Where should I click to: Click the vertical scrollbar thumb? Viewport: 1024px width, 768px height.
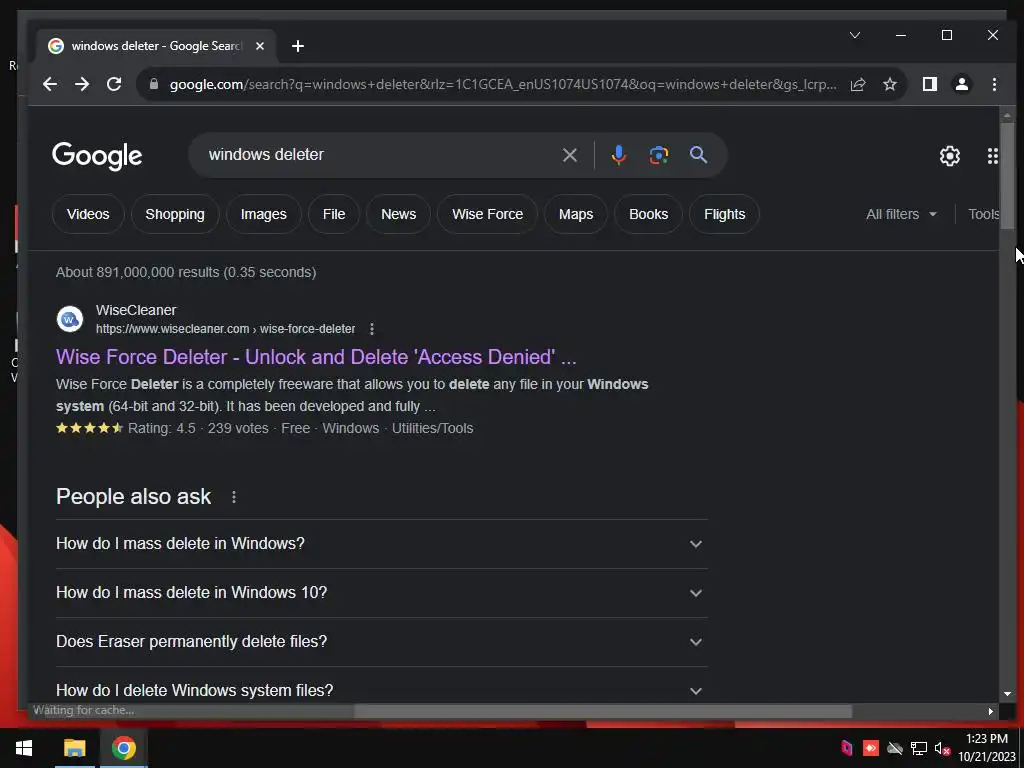1007,176
